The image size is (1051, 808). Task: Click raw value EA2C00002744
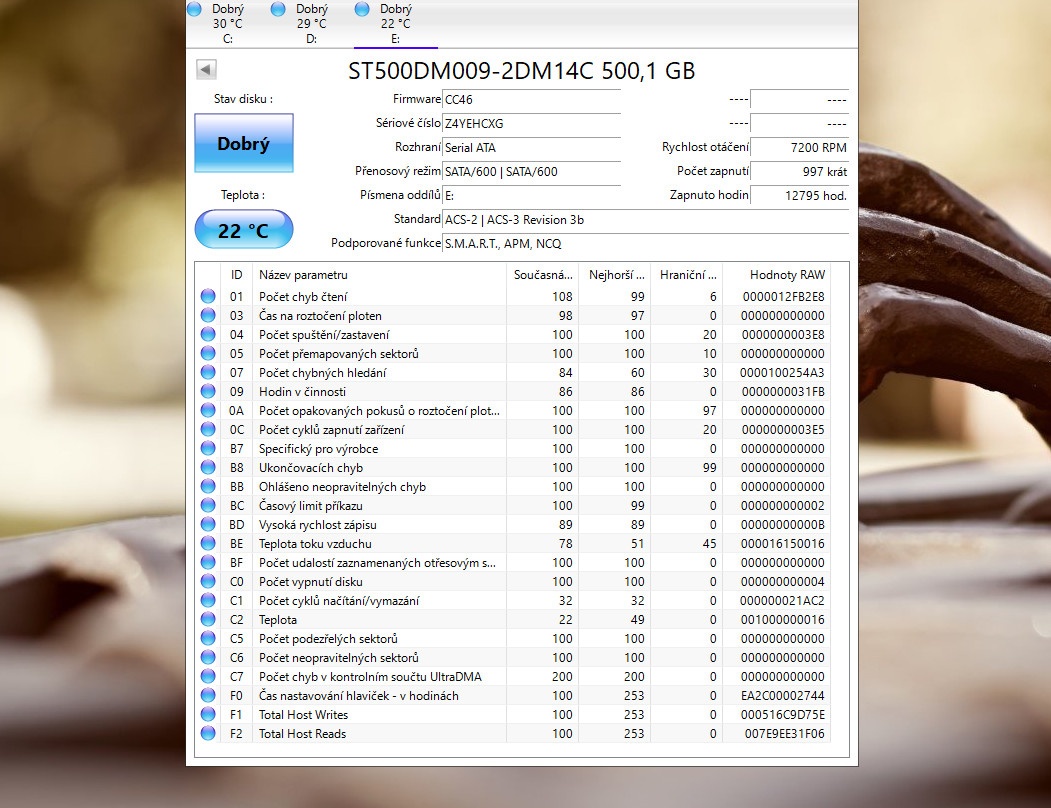(783, 696)
